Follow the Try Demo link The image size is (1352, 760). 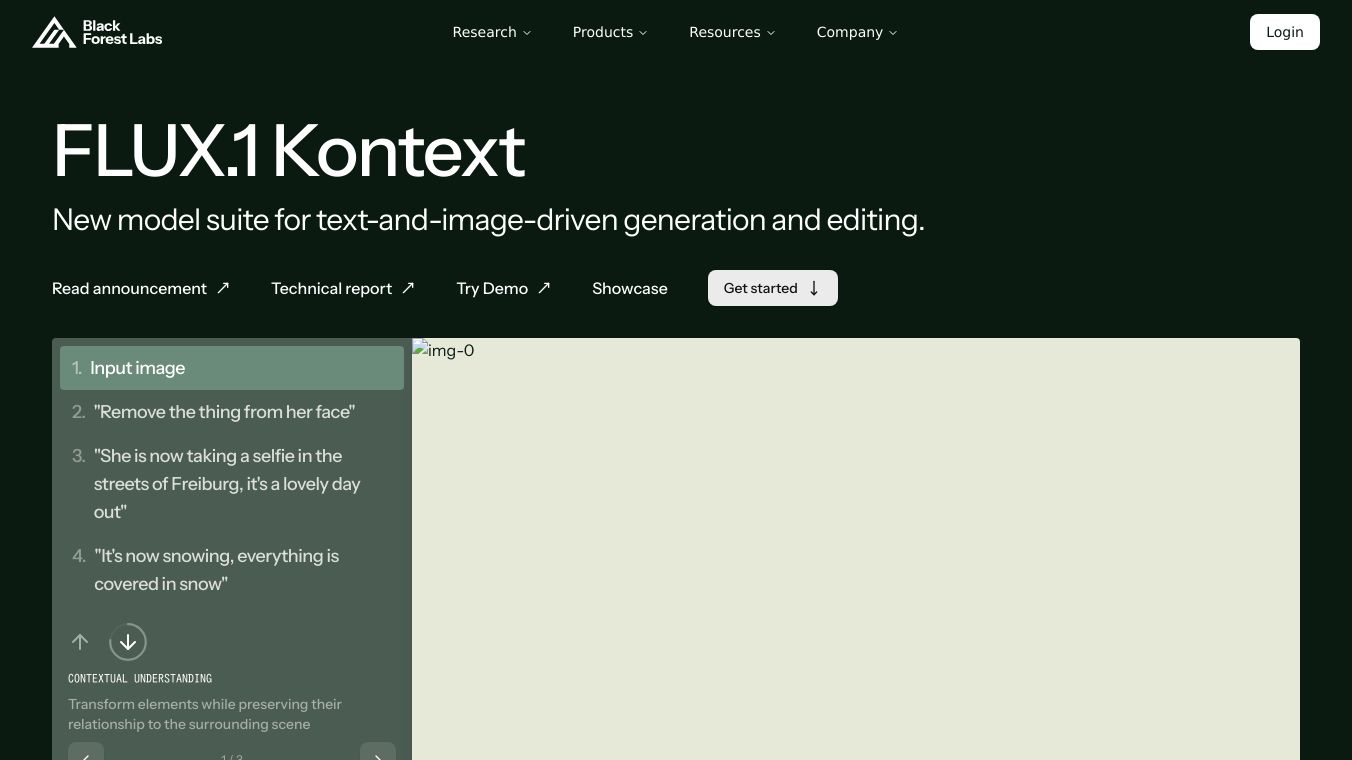click(504, 288)
